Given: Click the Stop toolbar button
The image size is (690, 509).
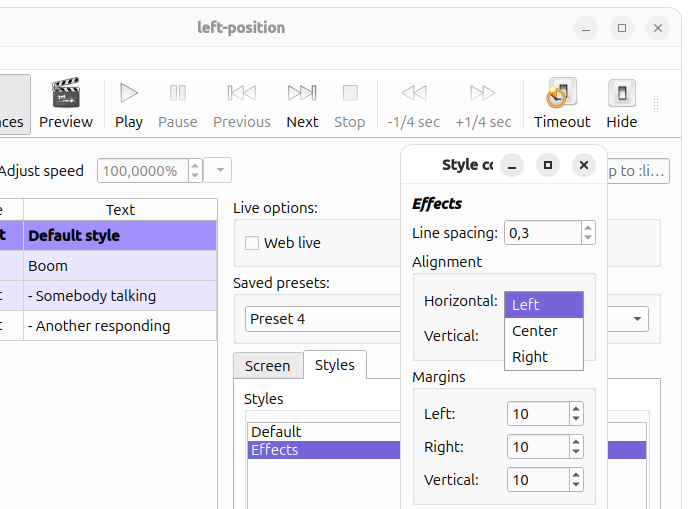Looking at the screenshot, I should (350, 104).
